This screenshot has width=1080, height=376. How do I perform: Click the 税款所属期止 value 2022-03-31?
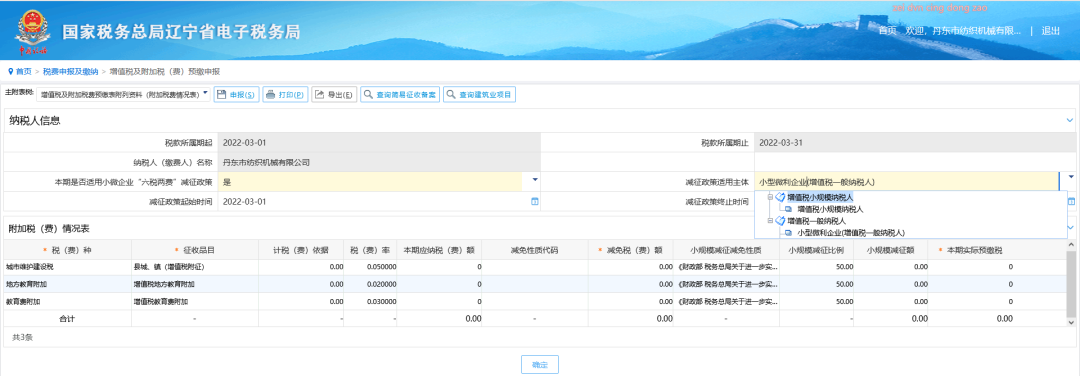tap(780, 143)
